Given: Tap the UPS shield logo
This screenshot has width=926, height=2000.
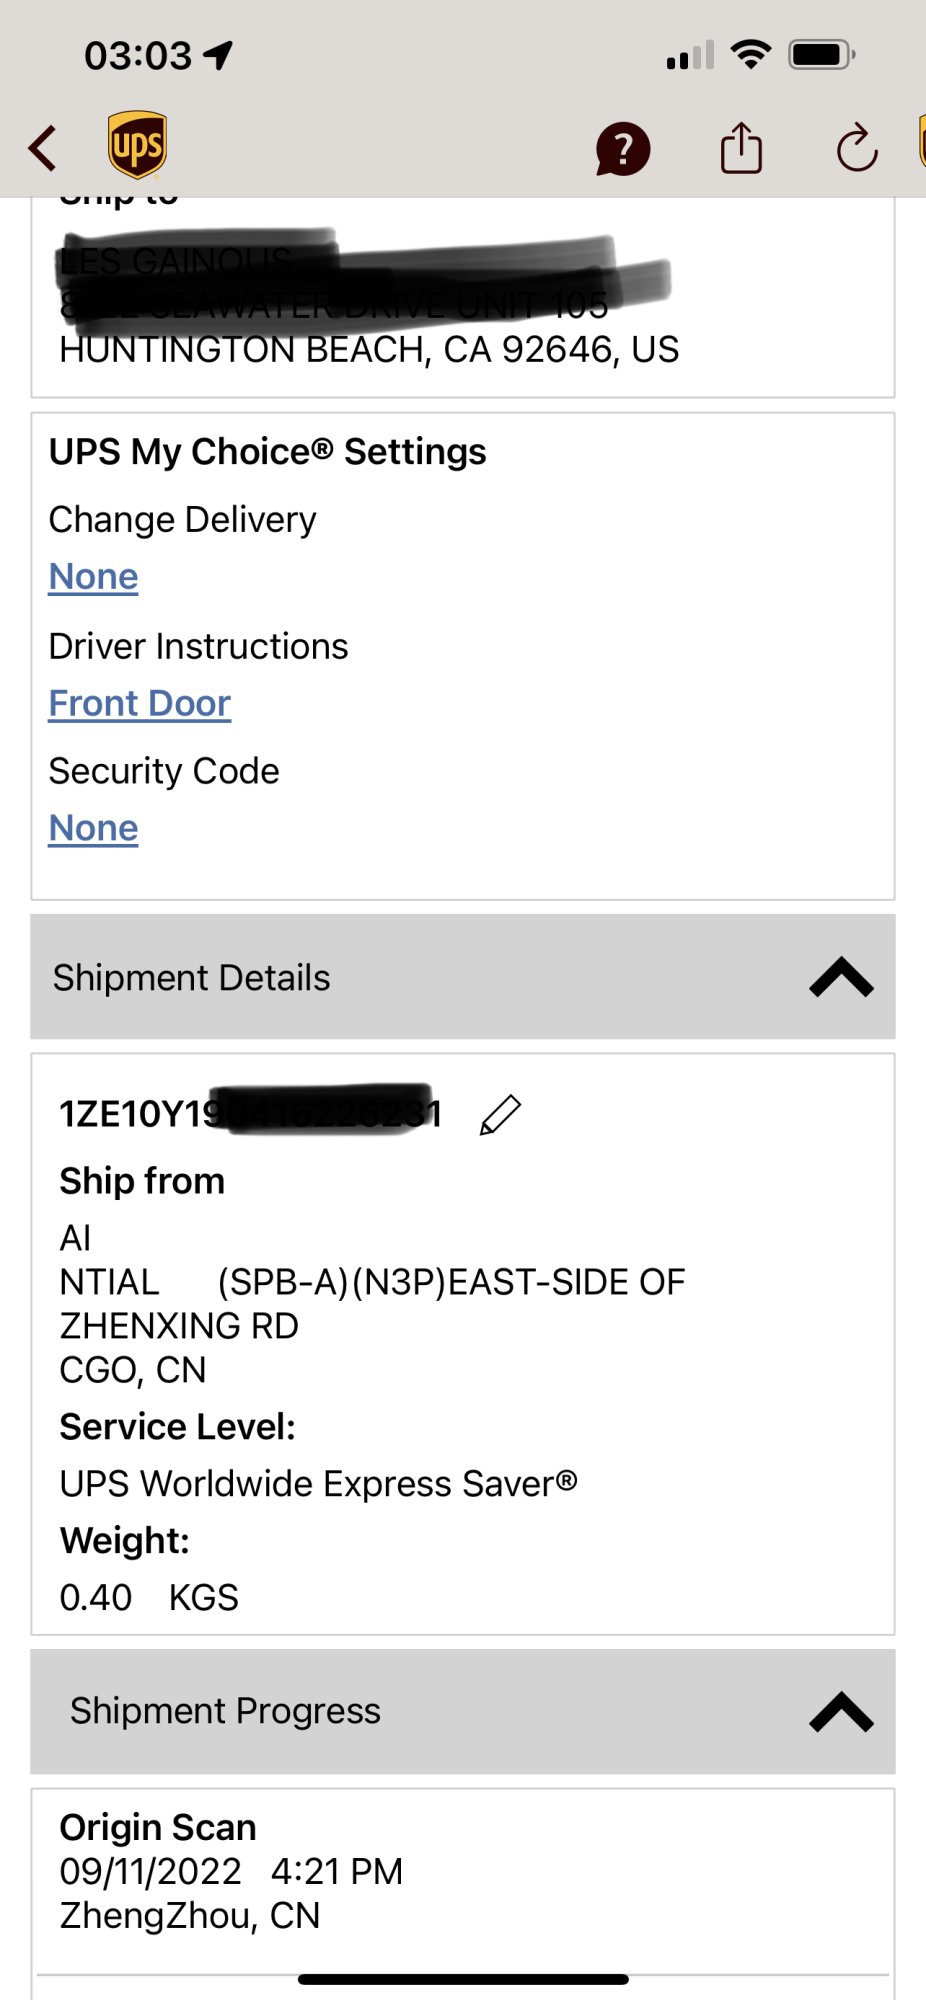Looking at the screenshot, I should [137, 146].
